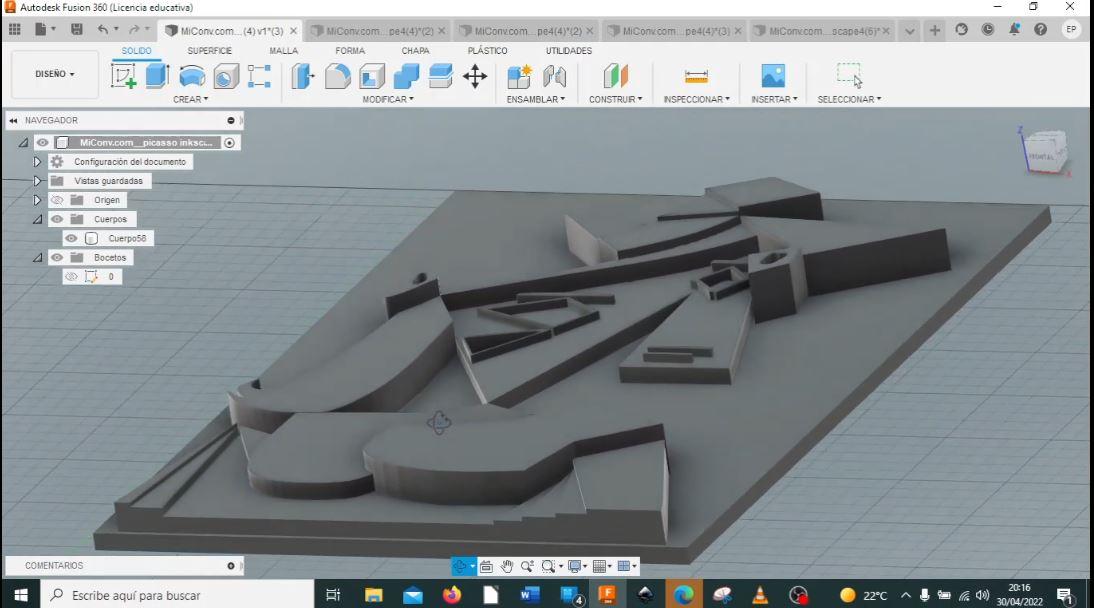Open the MODIFICAR dropdown menu
This screenshot has width=1094, height=608.
click(388, 99)
